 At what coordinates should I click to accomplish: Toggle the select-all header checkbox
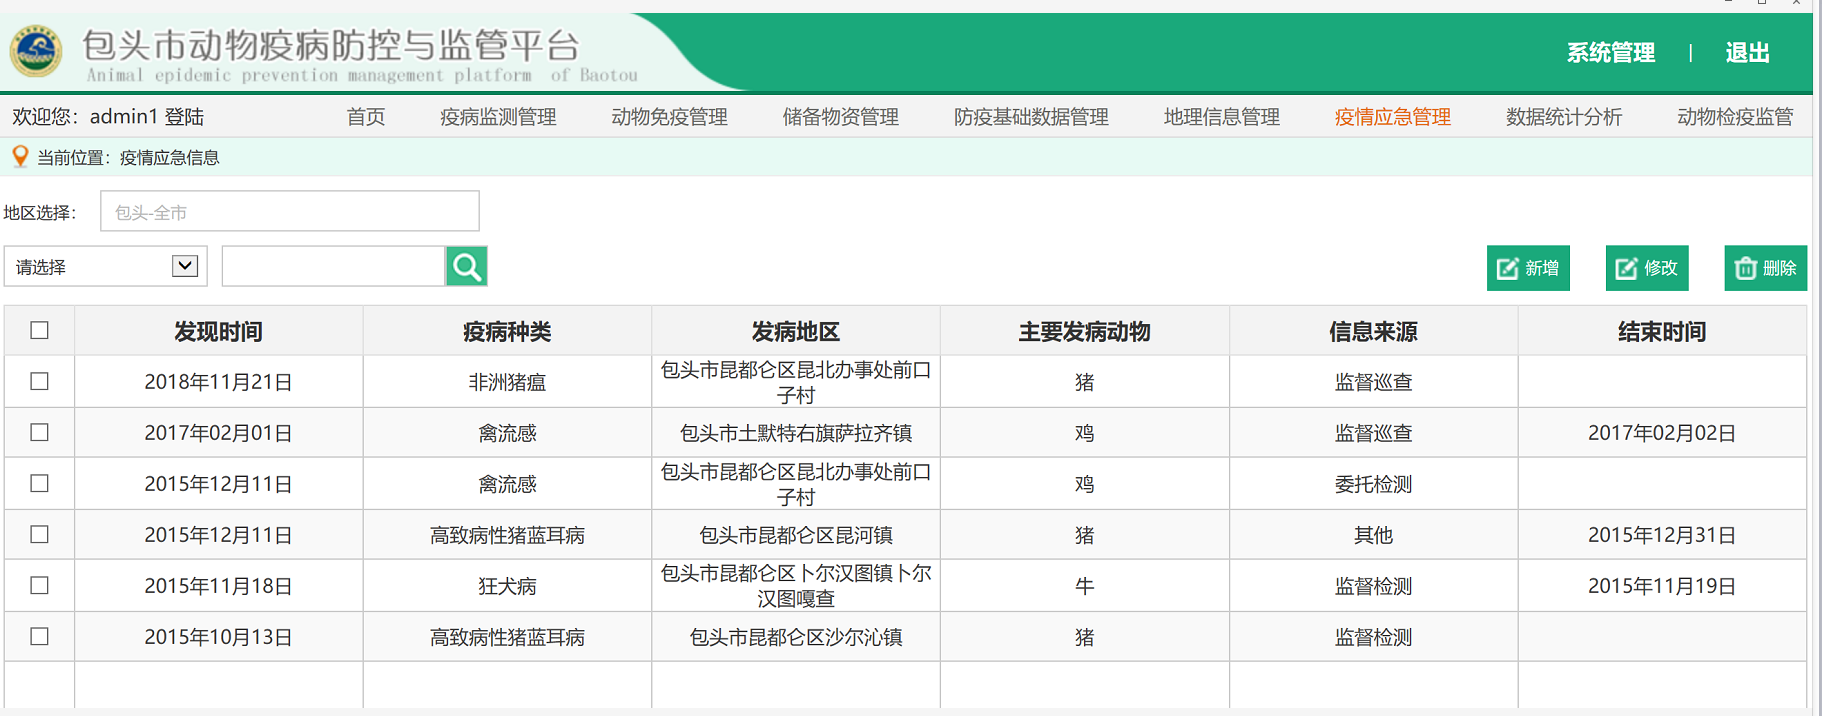pos(40,331)
